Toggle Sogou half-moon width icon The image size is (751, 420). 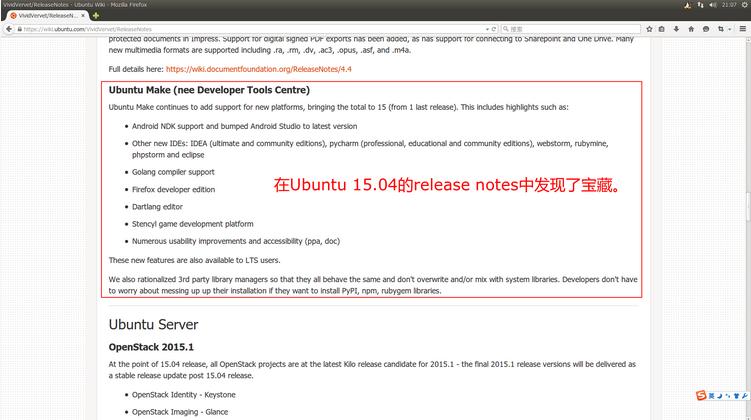point(719,396)
